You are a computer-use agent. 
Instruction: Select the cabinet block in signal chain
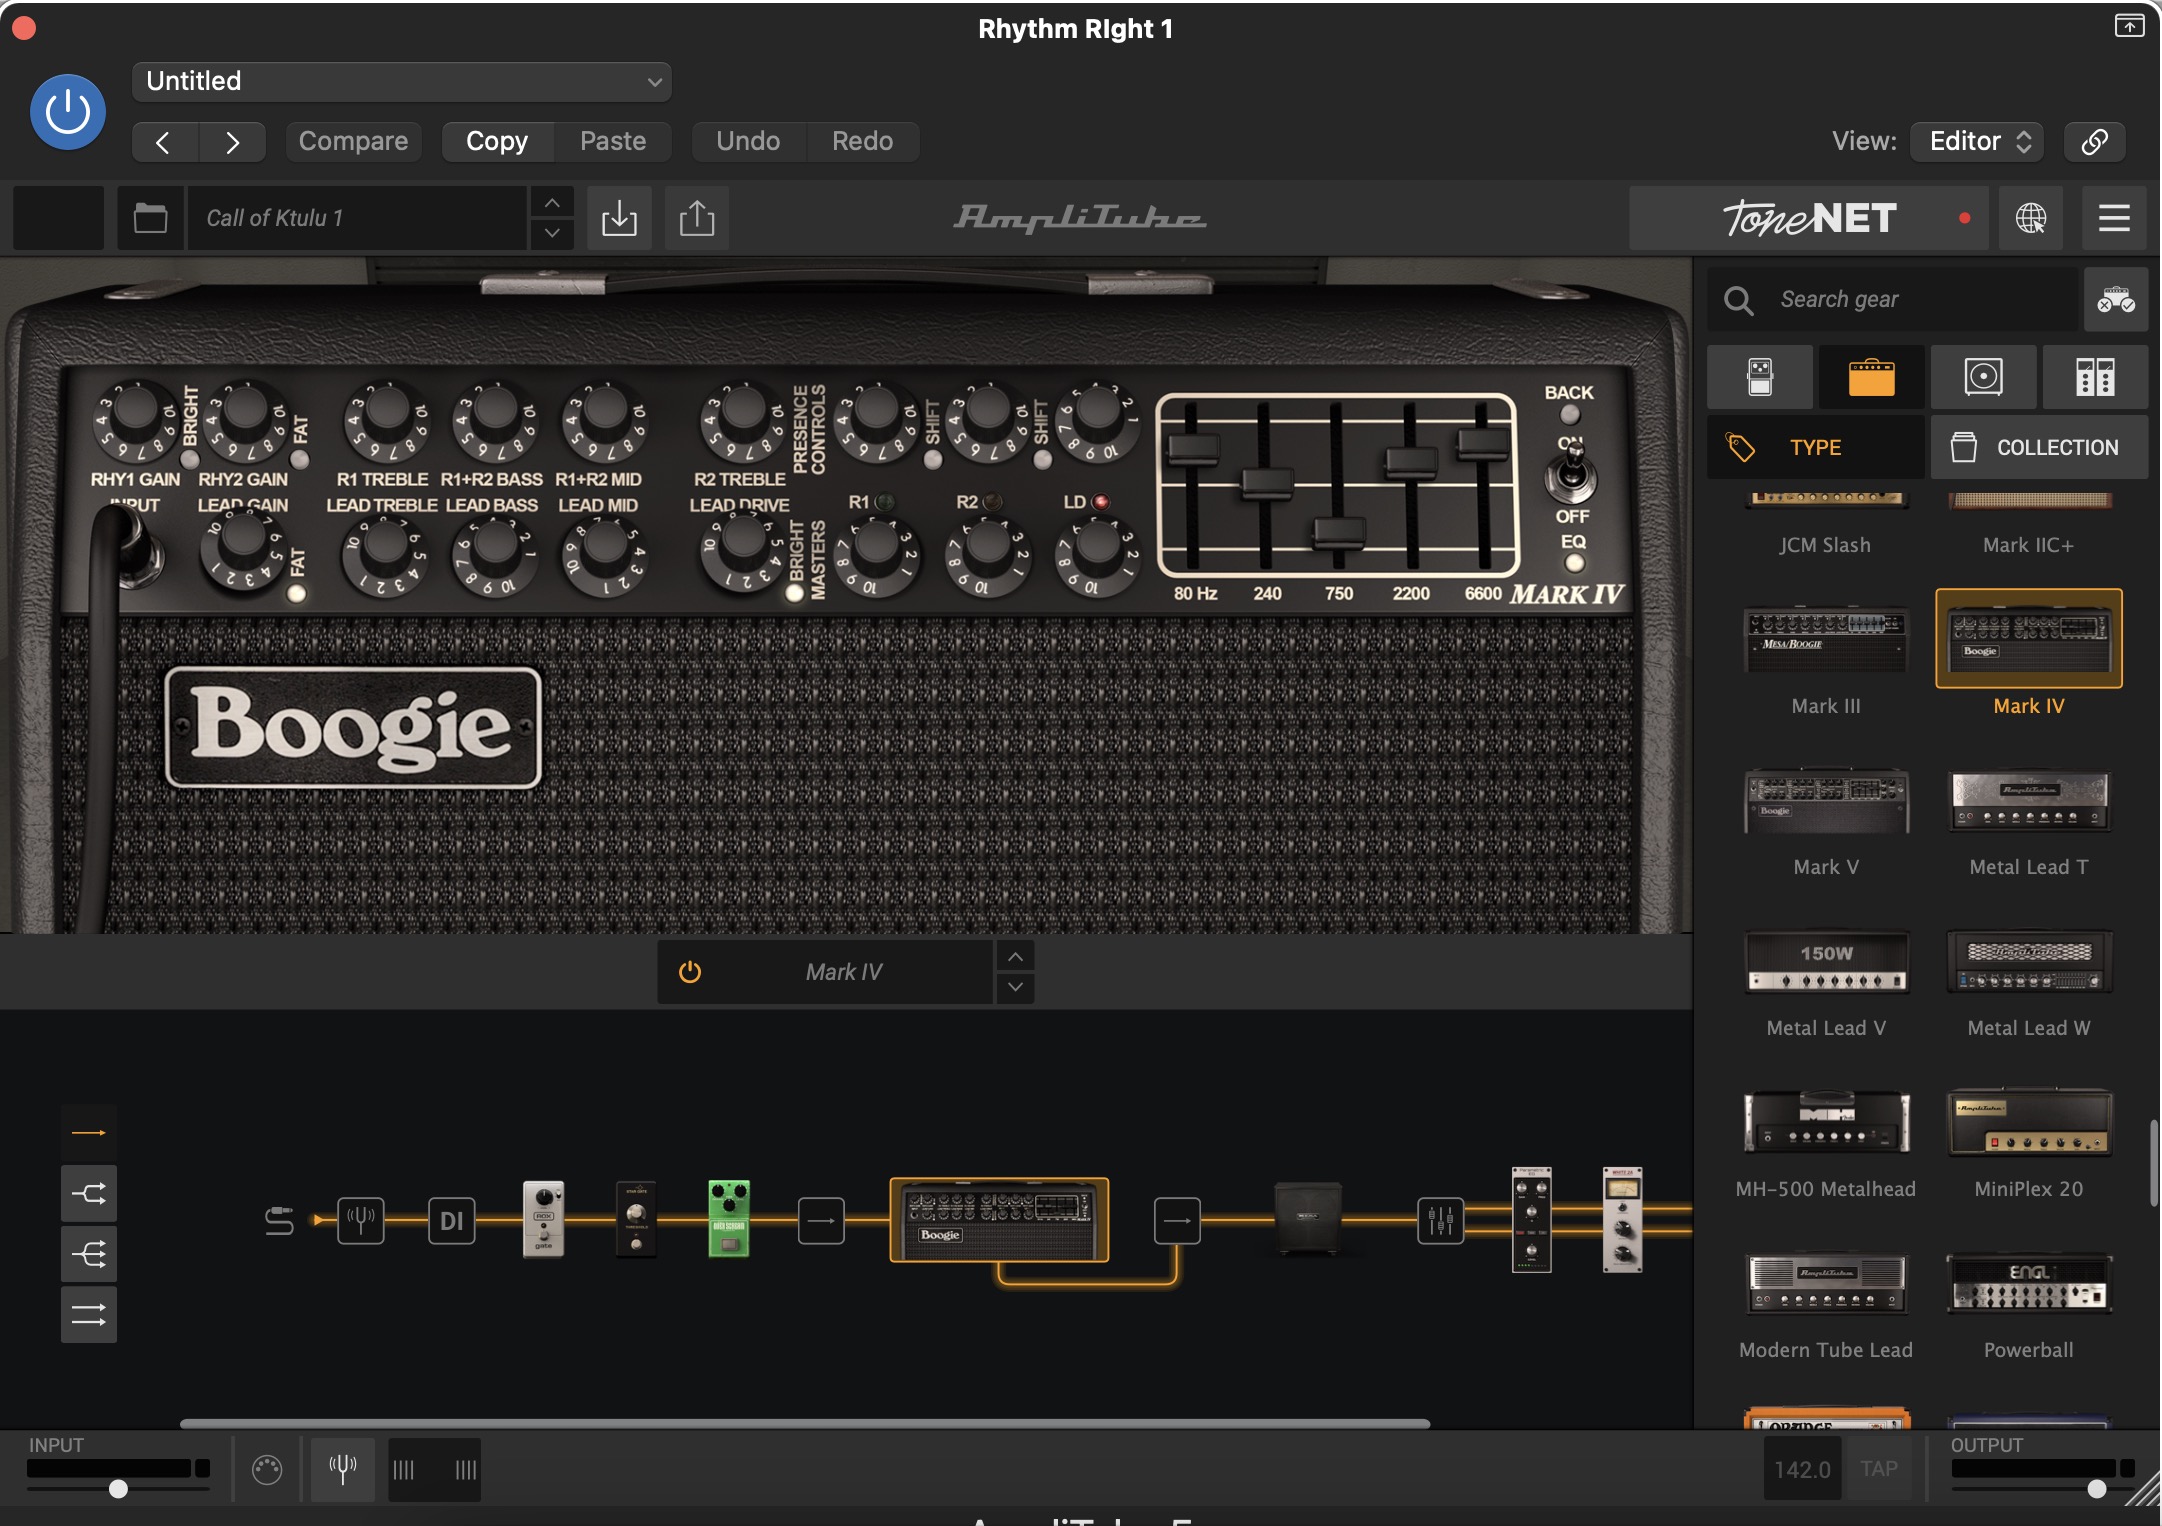pyautogui.click(x=1308, y=1218)
